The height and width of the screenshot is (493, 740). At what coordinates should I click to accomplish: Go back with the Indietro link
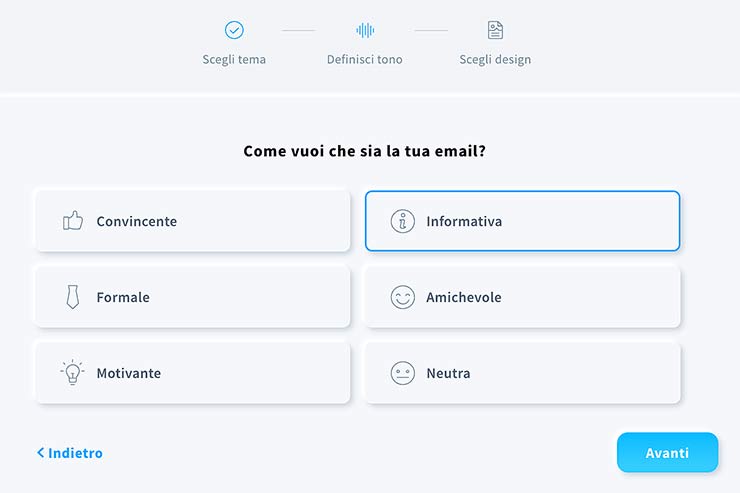tap(70, 453)
